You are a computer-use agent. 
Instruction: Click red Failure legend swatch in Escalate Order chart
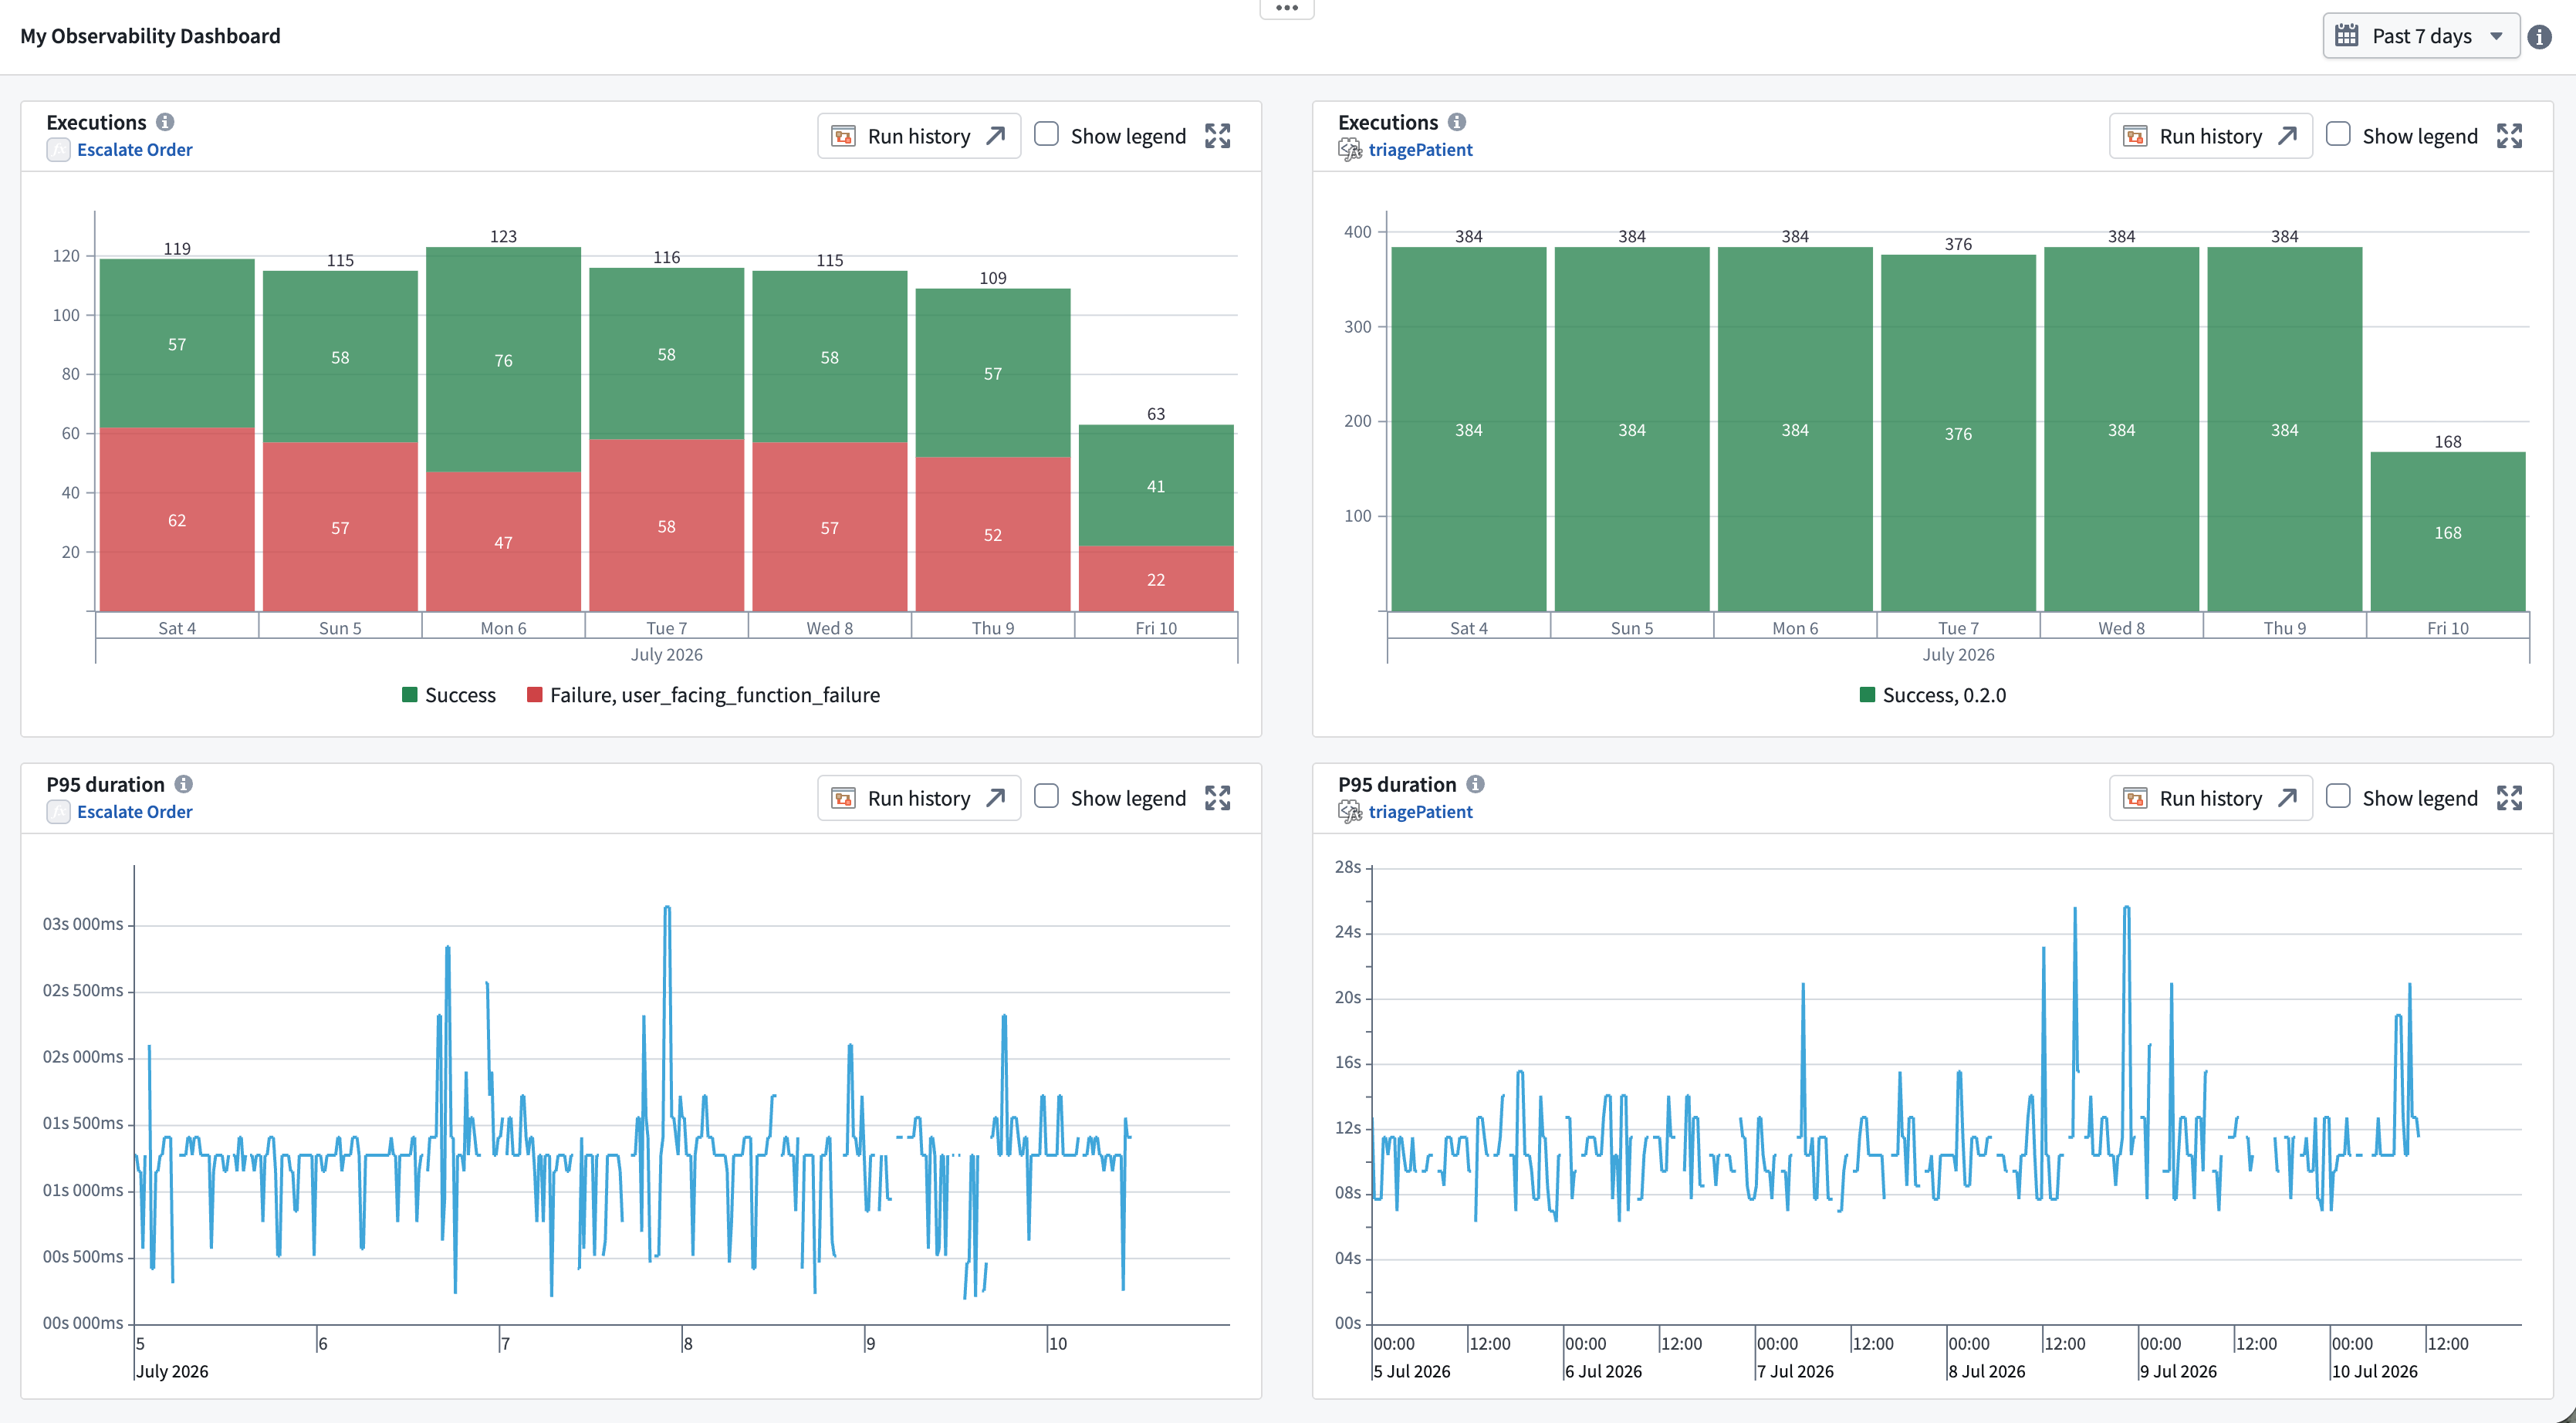pos(534,695)
